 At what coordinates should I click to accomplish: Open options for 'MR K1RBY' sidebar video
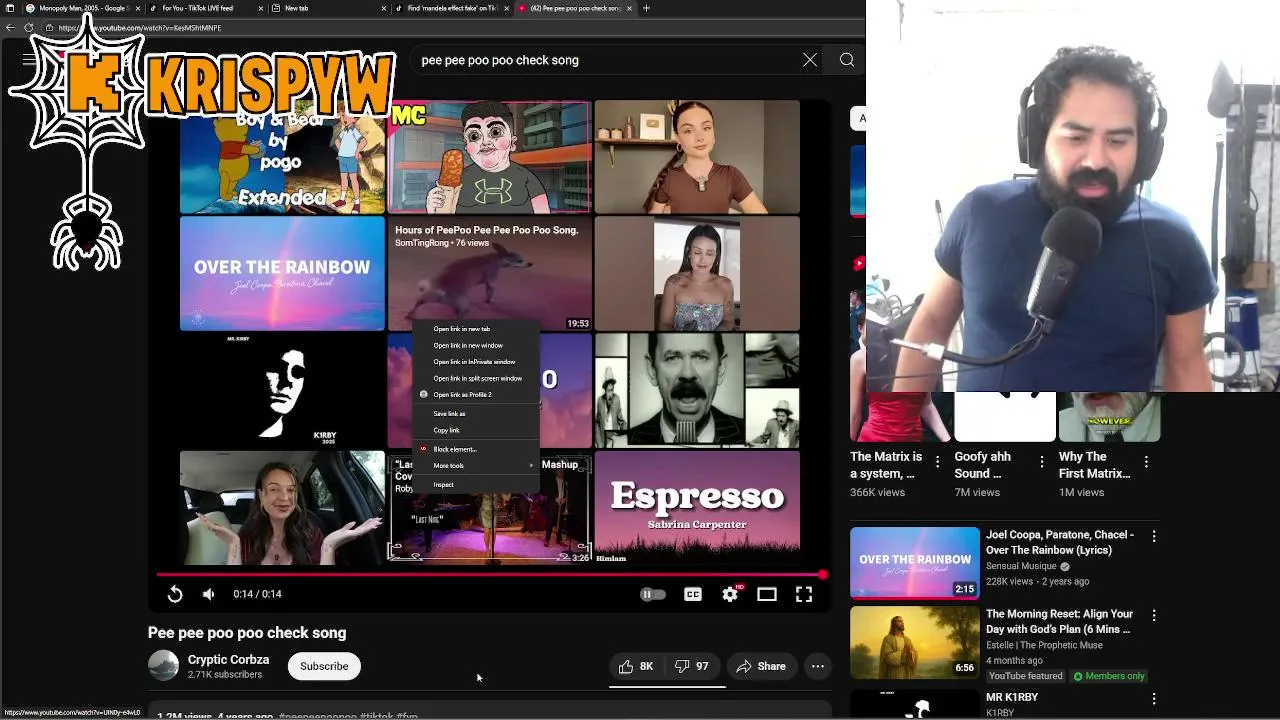[1154, 698]
